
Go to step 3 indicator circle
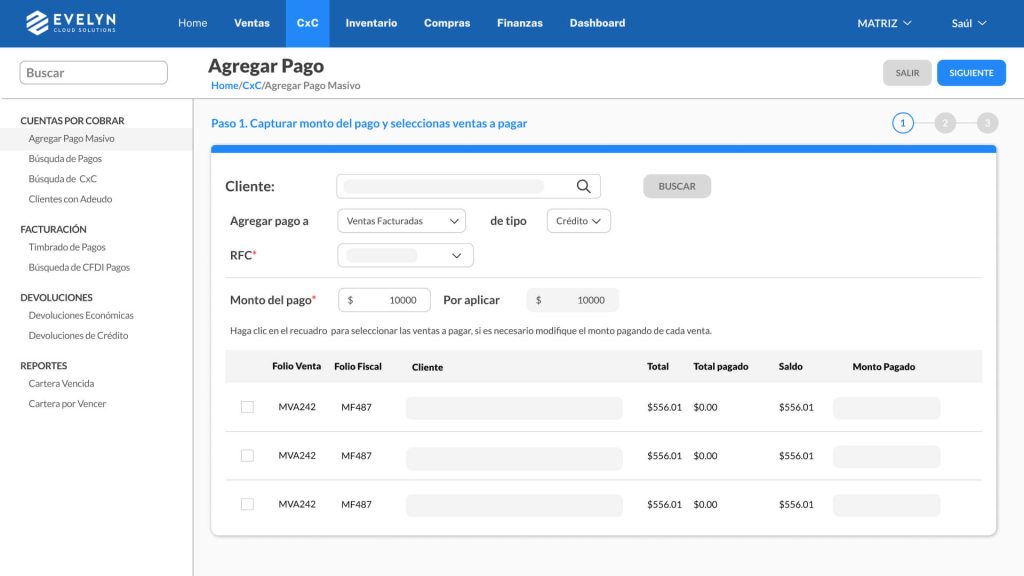click(987, 123)
